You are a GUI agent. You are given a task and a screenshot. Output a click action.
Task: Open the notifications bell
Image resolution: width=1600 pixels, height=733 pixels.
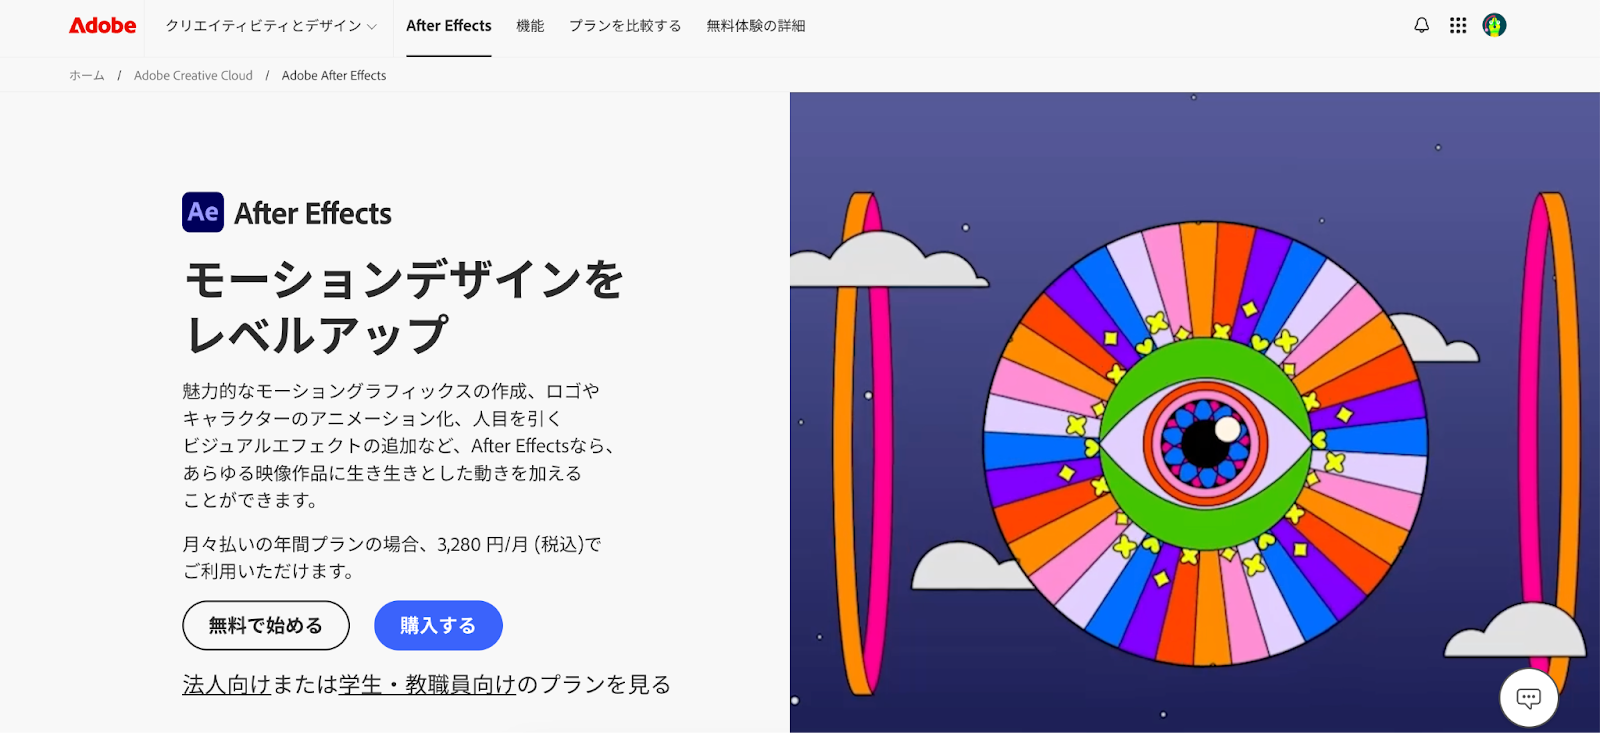1421,25
